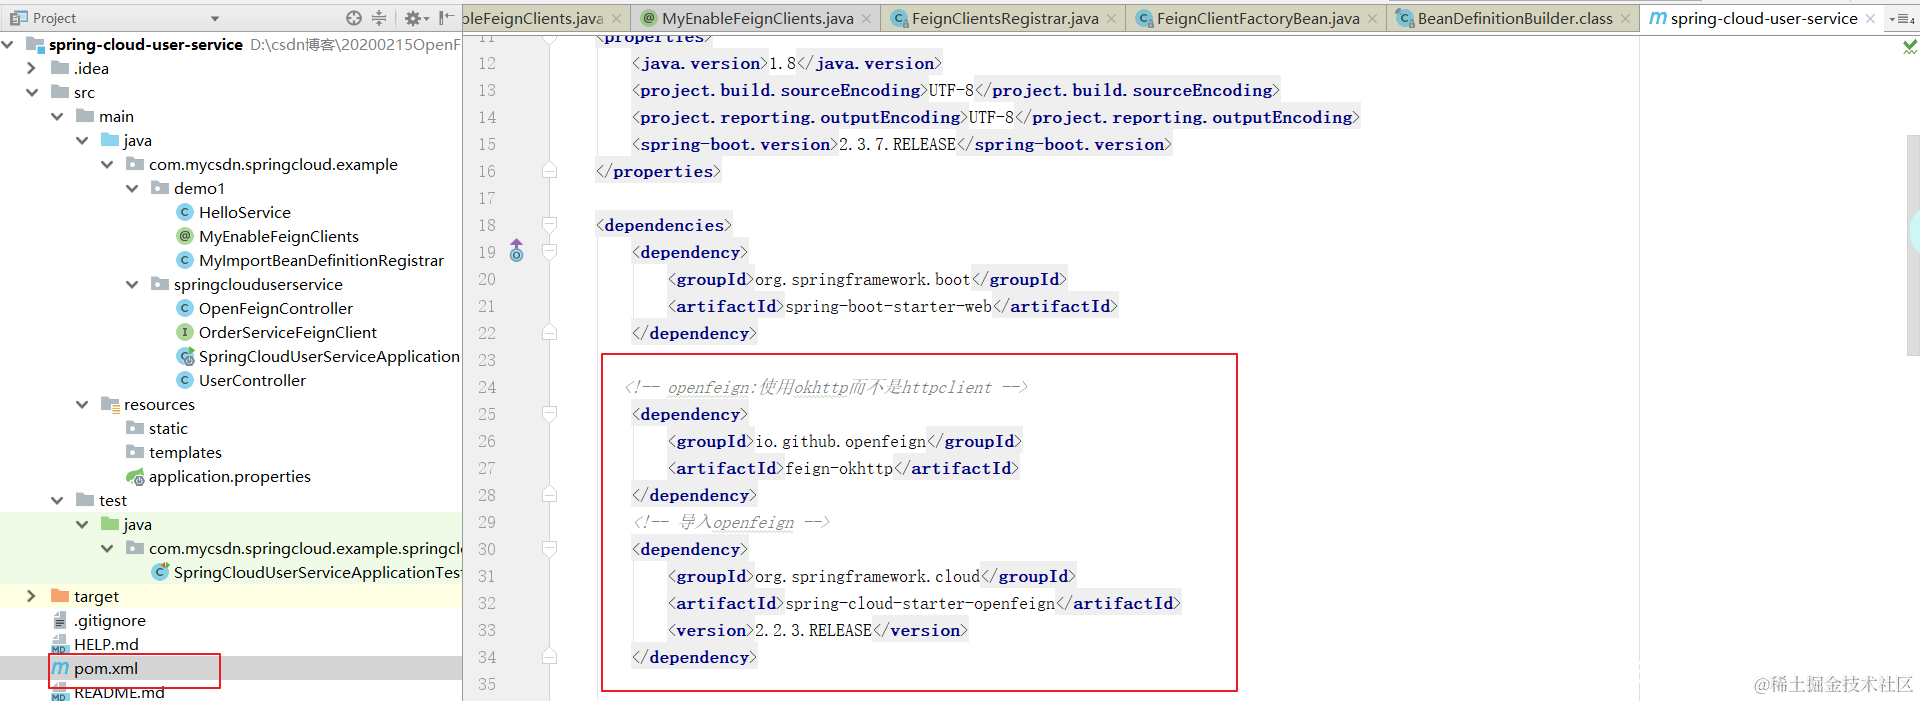This screenshot has height=701, width=1920.
Task: Select the com.mycsdn.springcloud.example package under main
Action: coord(272,164)
